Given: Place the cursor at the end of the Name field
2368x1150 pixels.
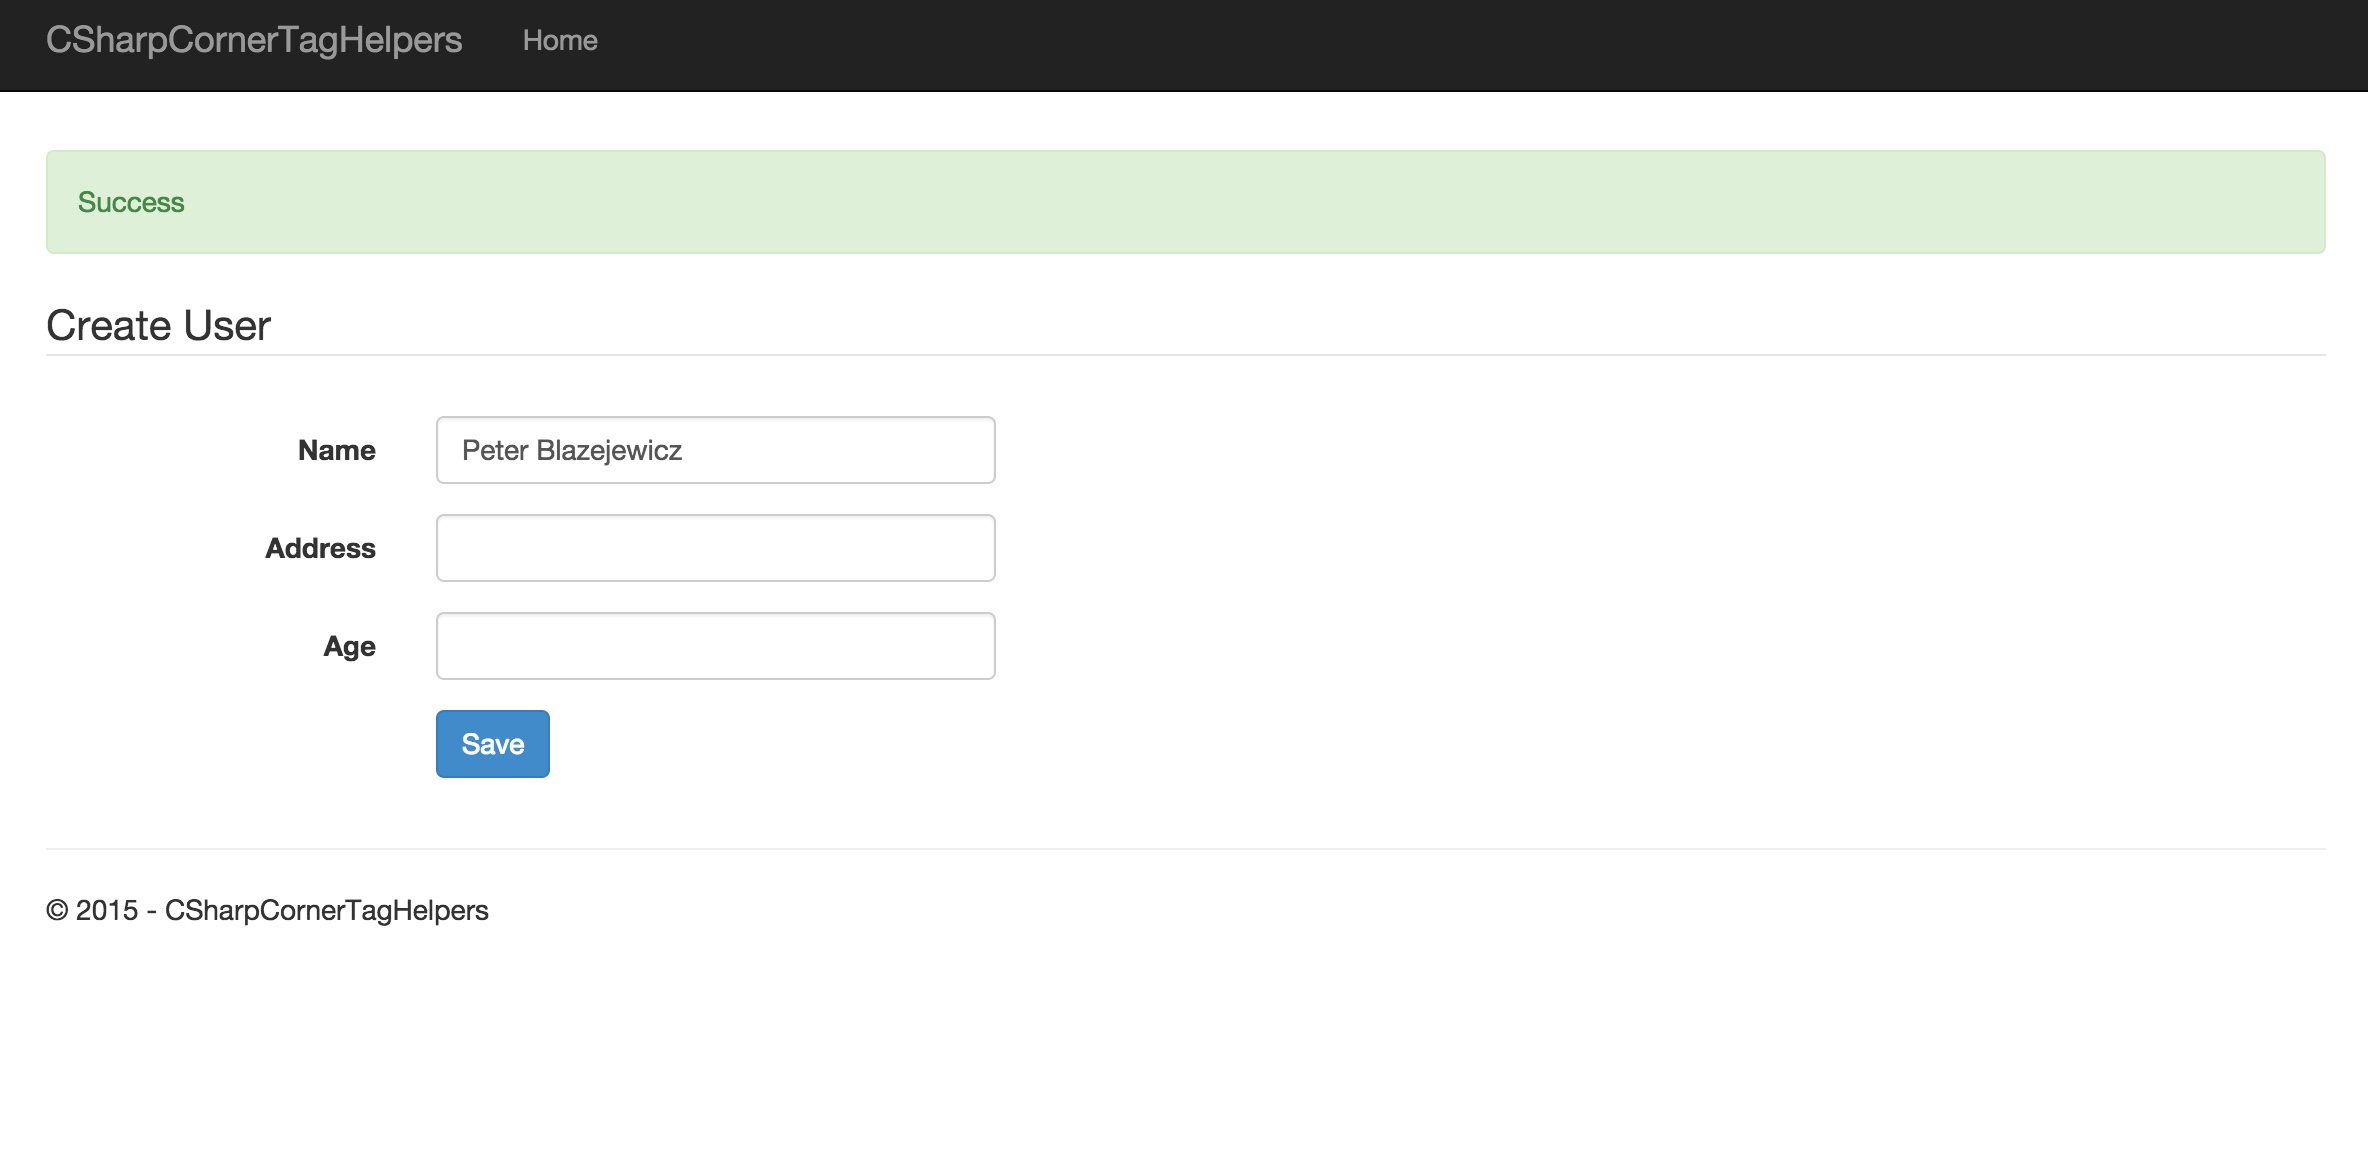Looking at the screenshot, I should (x=950, y=450).
